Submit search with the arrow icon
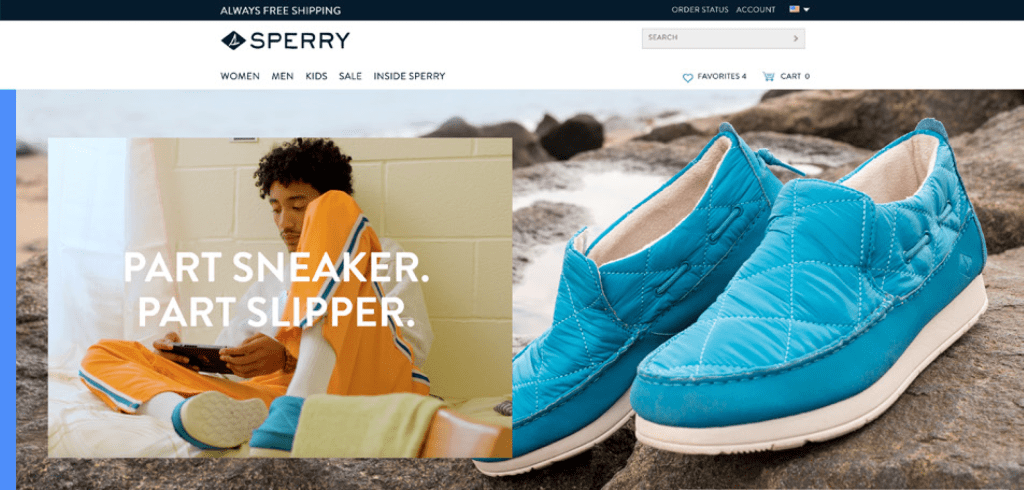Screen dimensions: 1024x490 tap(795, 39)
